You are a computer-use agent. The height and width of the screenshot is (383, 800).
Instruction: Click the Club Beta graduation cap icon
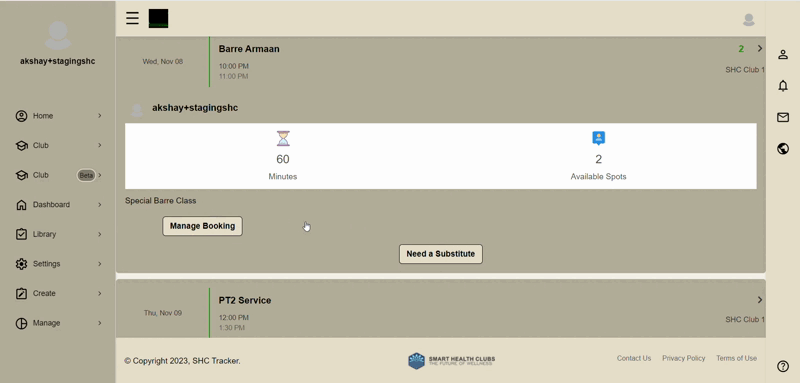pos(21,175)
